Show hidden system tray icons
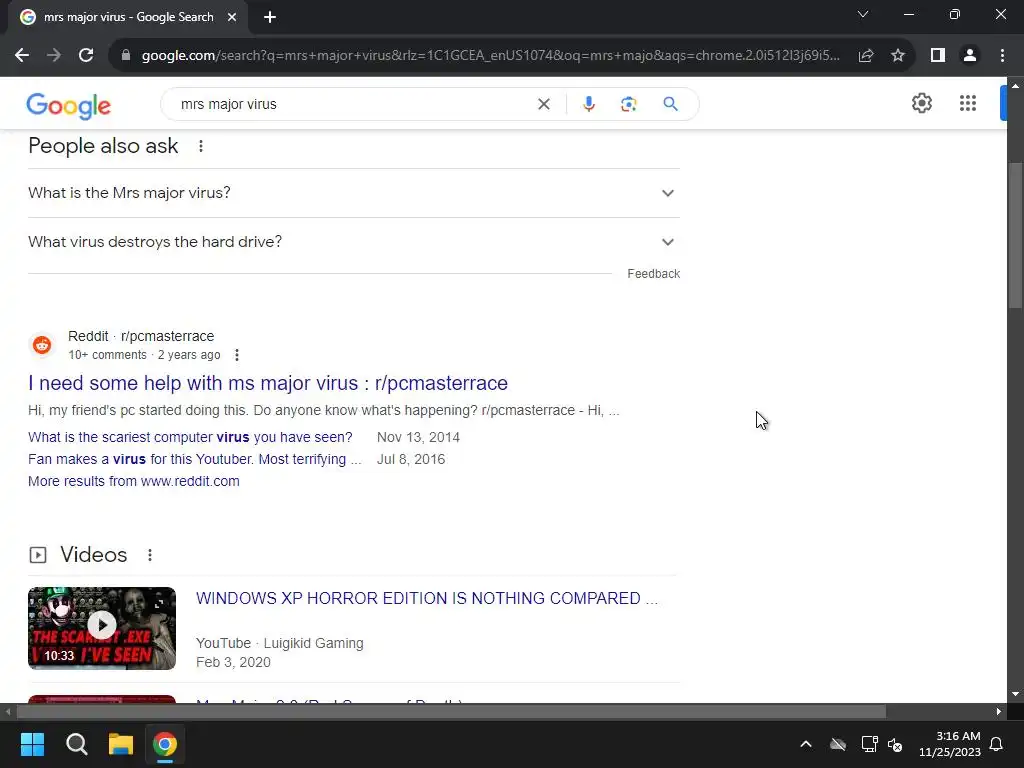The image size is (1024, 768). click(806, 744)
